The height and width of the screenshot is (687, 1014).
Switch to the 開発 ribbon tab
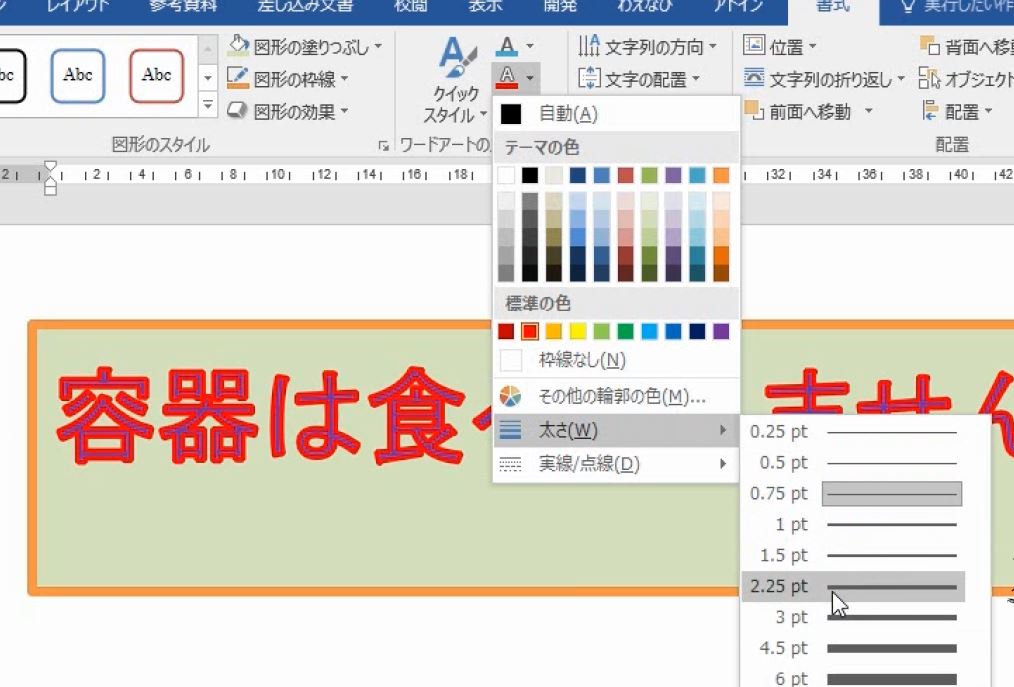pyautogui.click(x=561, y=6)
